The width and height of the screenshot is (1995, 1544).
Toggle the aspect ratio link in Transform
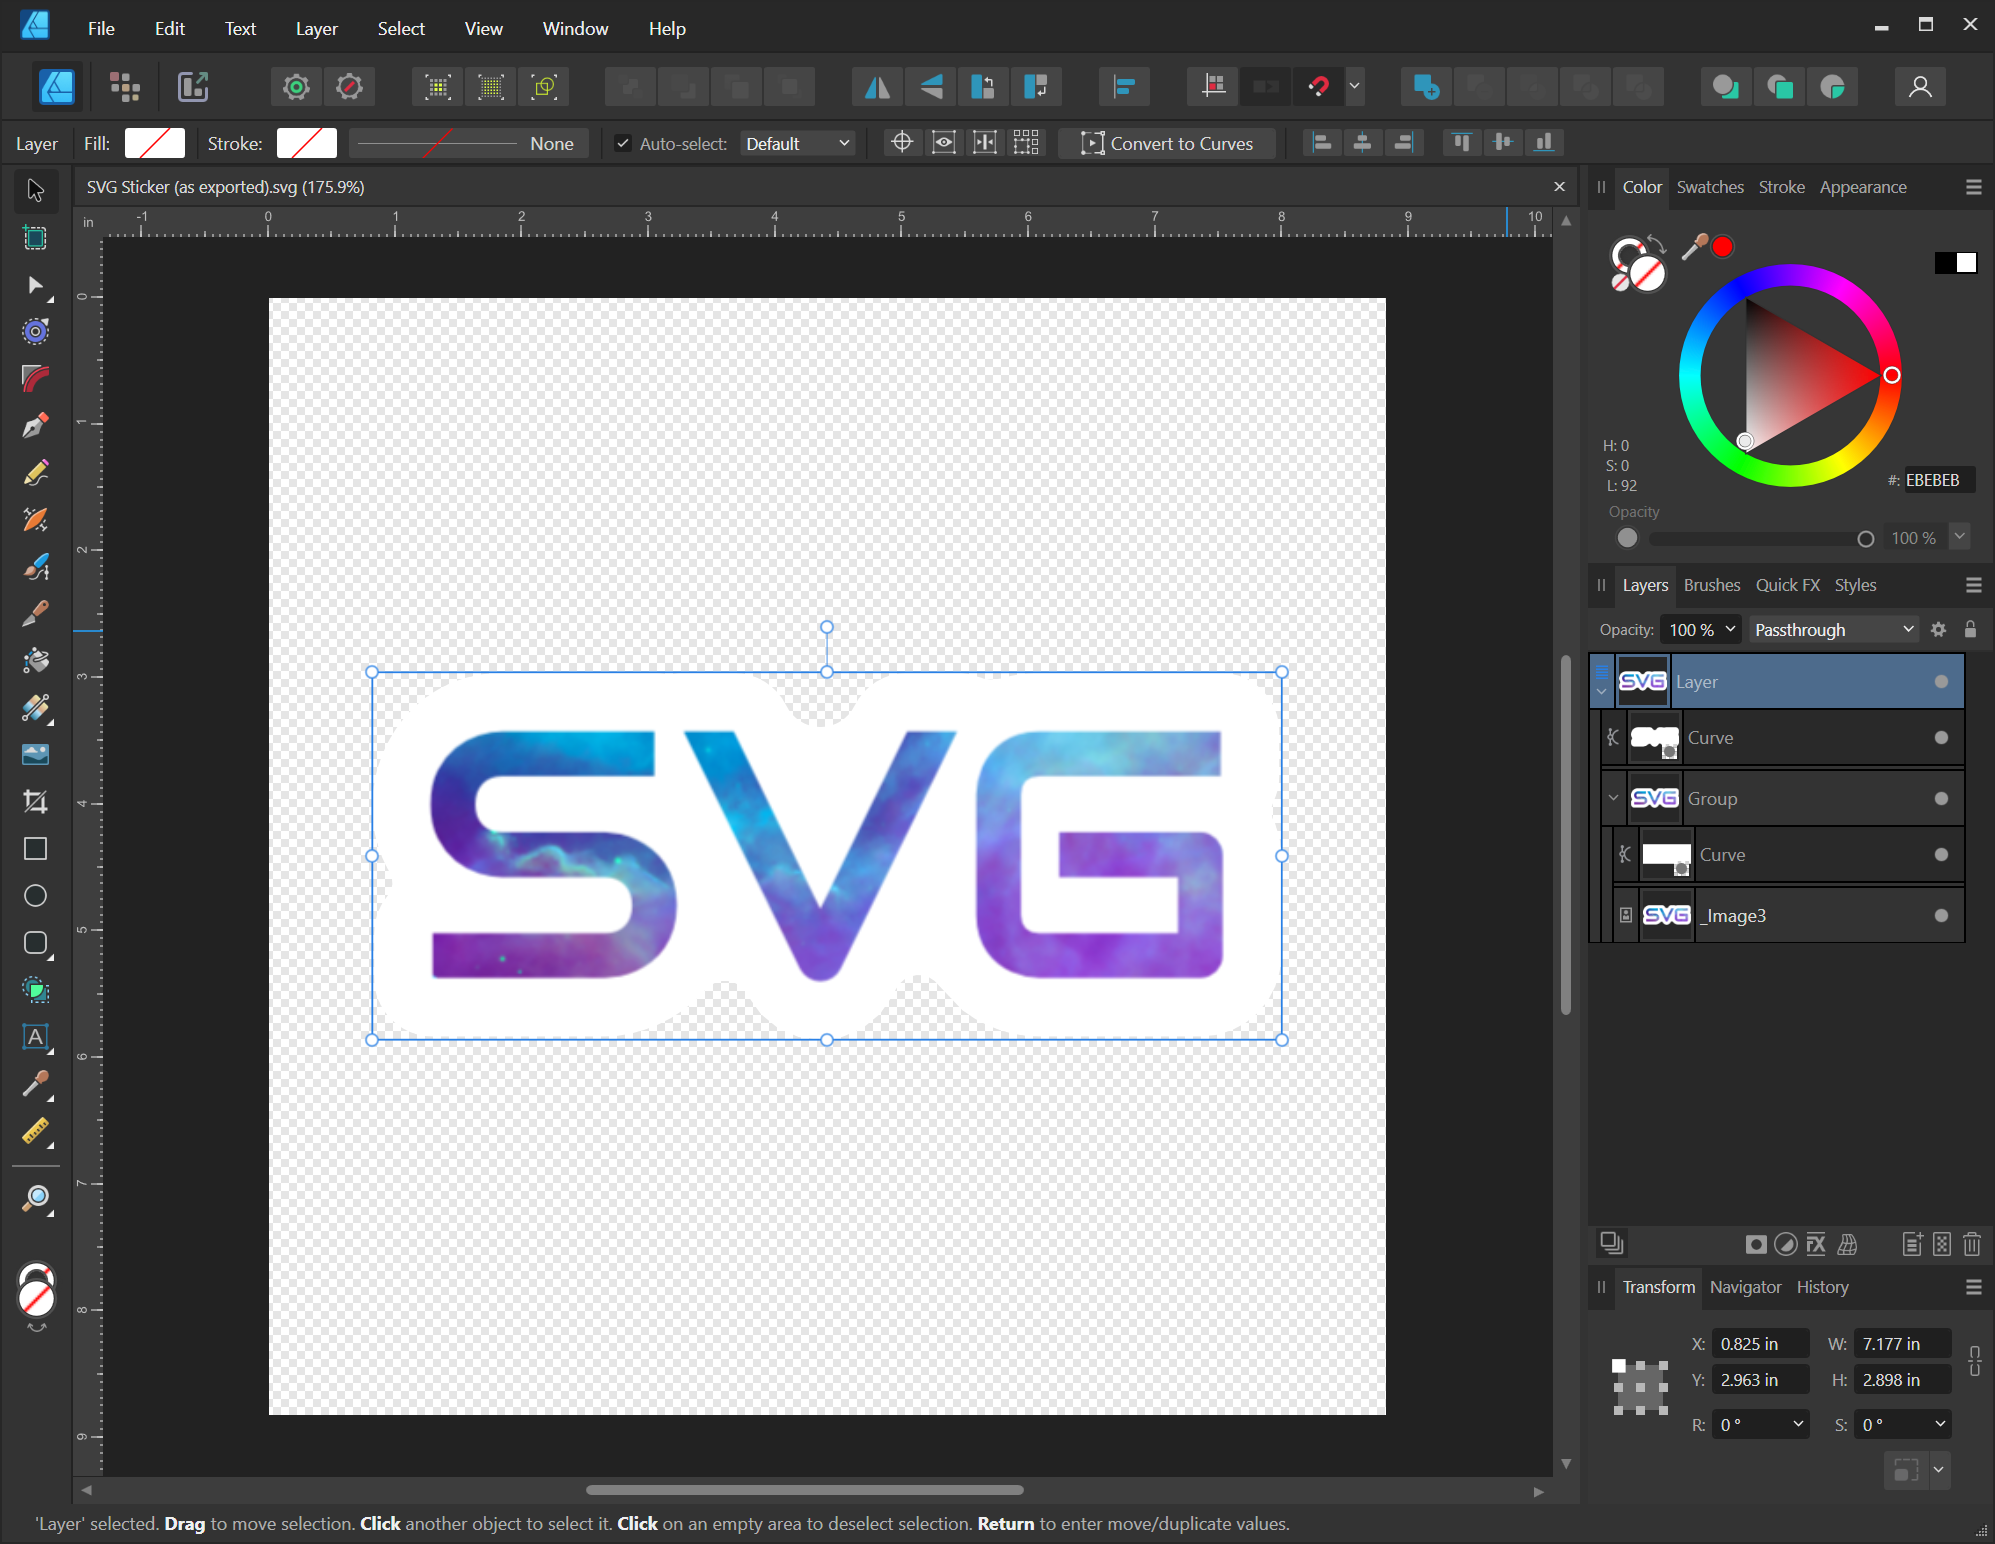point(1974,1361)
